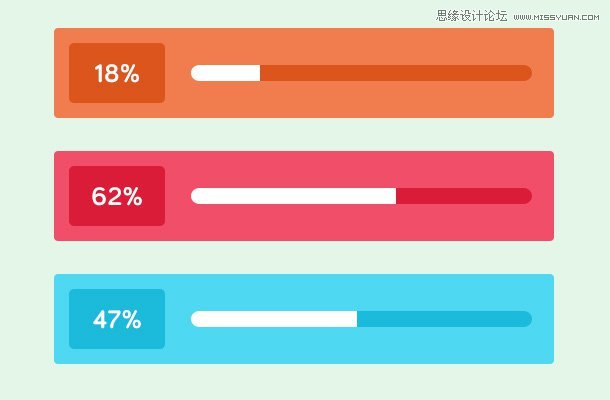Image resolution: width=610 pixels, height=400 pixels.
Task: Click the Chinese forum name watermark text
Action: 472,16
